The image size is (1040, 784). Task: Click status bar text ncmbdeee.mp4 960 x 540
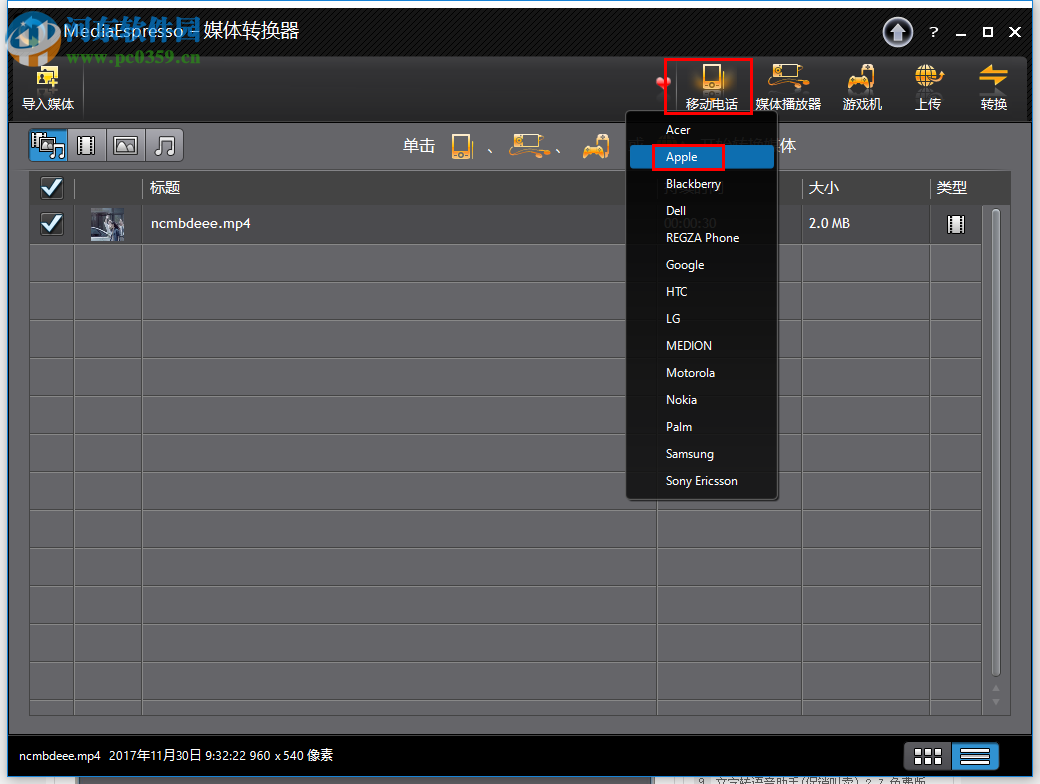(176, 755)
